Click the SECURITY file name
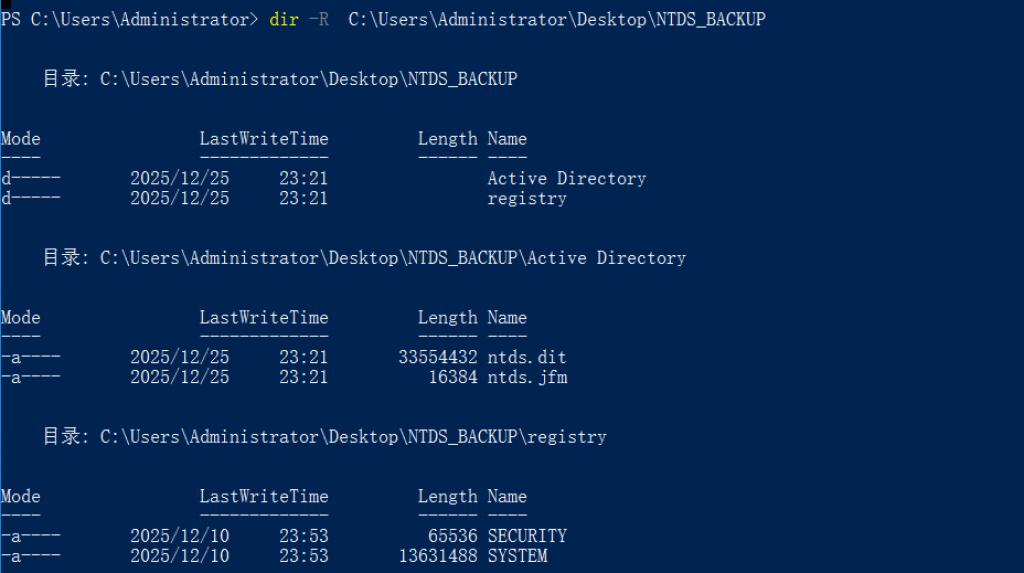Screen dimensions: 1024x573 click(x=527, y=537)
